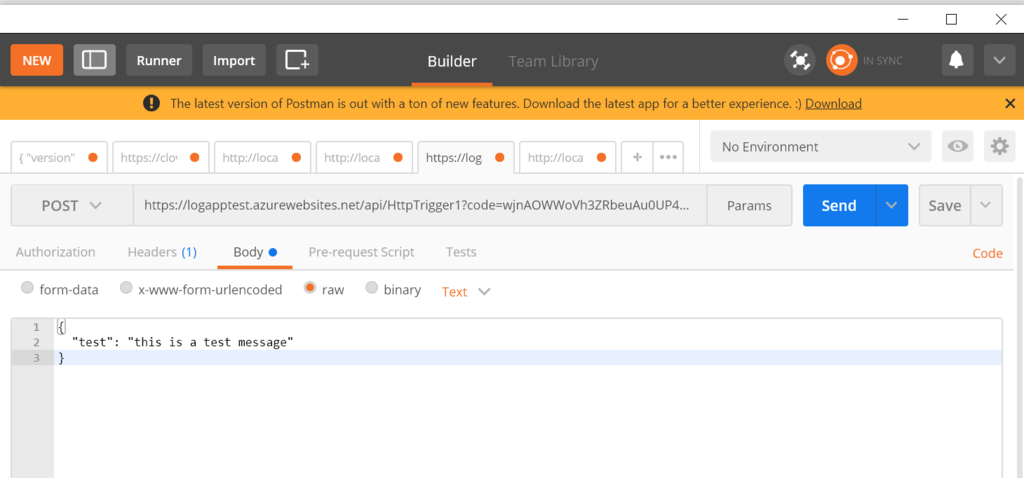Expand the No Environment dropdown
The width and height of the screenshot is (1024, 478).
(821, 146)
